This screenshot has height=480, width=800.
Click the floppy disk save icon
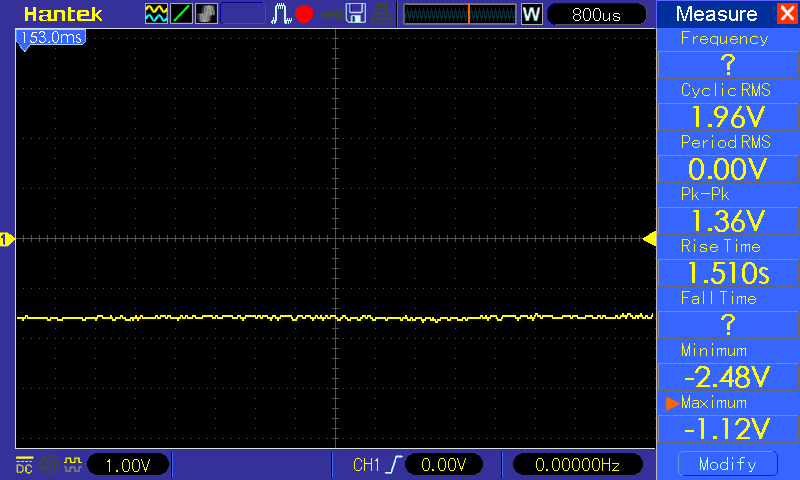tap(356, 14)
